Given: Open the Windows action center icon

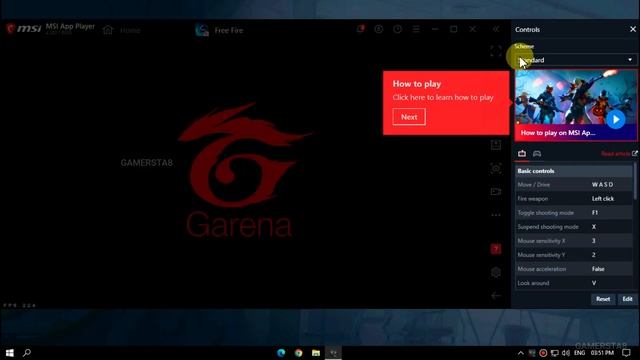Looking at the screenshot, I should 627,353.
